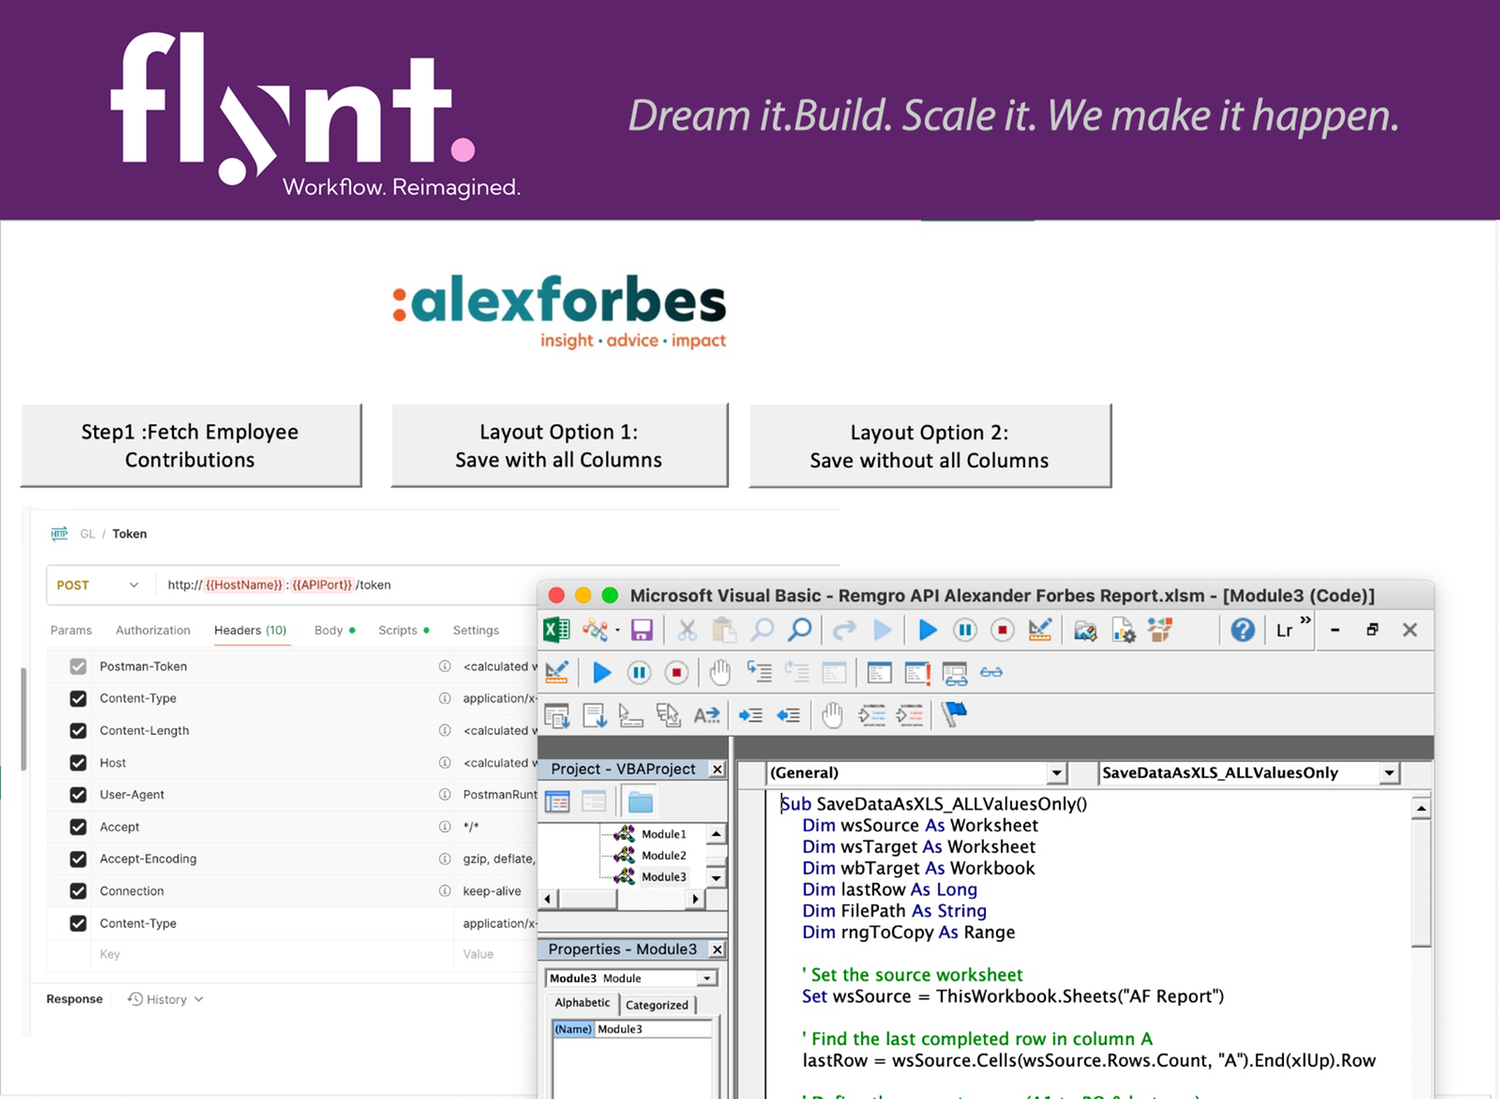Image resolution: width=1500 pixels, height=1099 pixels.
Task: Open the dropdown arrow next to Insert UserForm
Action: [x=617, y=630]
